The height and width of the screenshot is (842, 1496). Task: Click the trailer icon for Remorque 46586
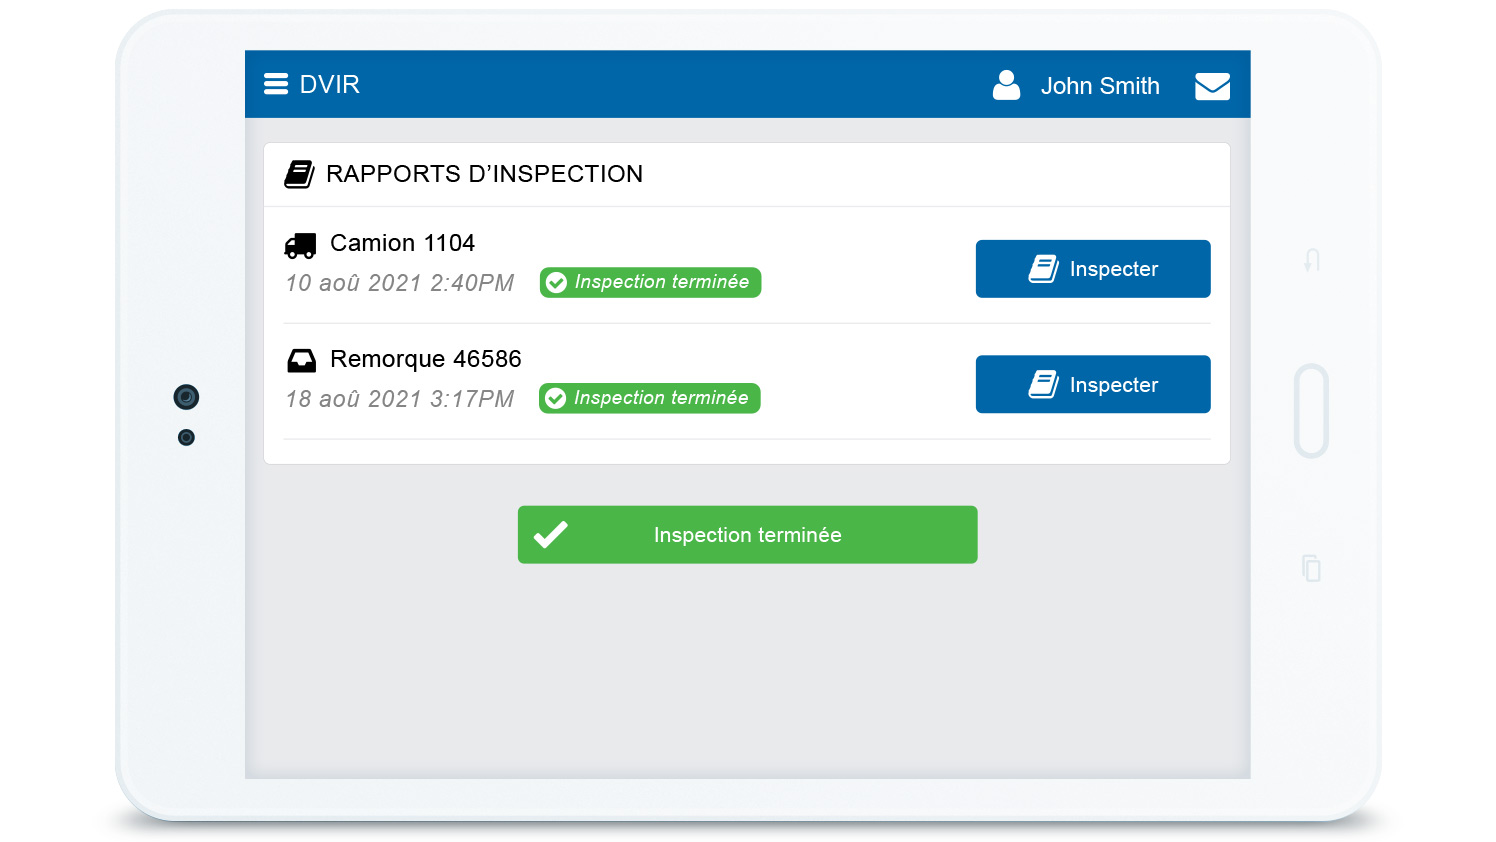(x=301, y=360)
